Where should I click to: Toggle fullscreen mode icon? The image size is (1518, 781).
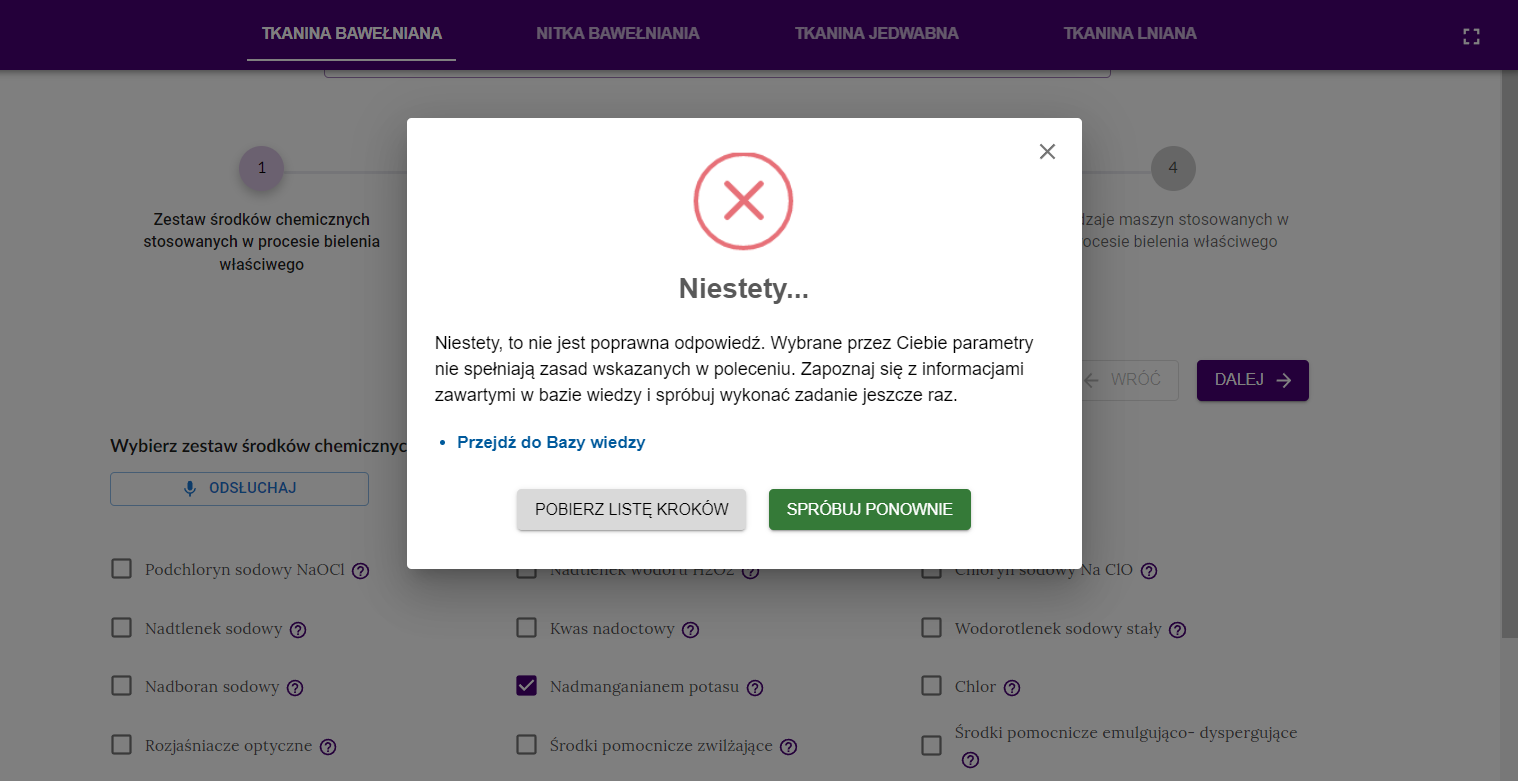(1471, 37)
